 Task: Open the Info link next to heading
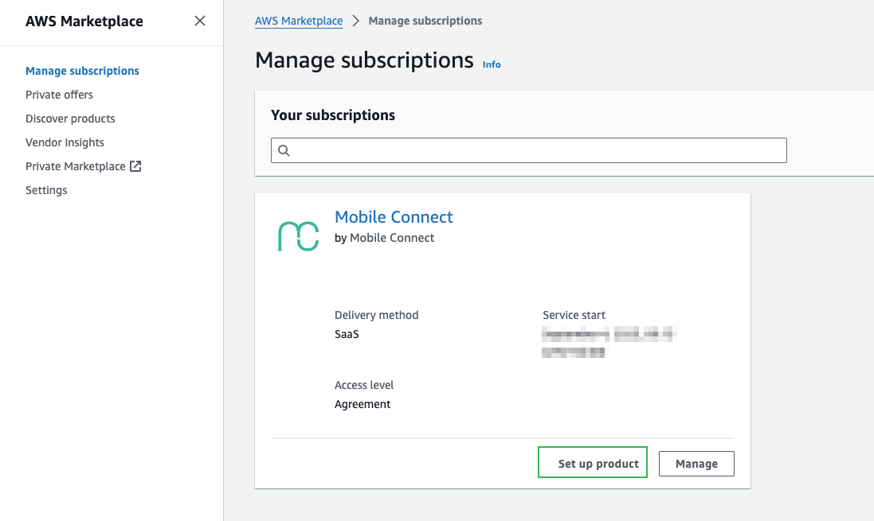pyautogui.click(x=492, y=65)
